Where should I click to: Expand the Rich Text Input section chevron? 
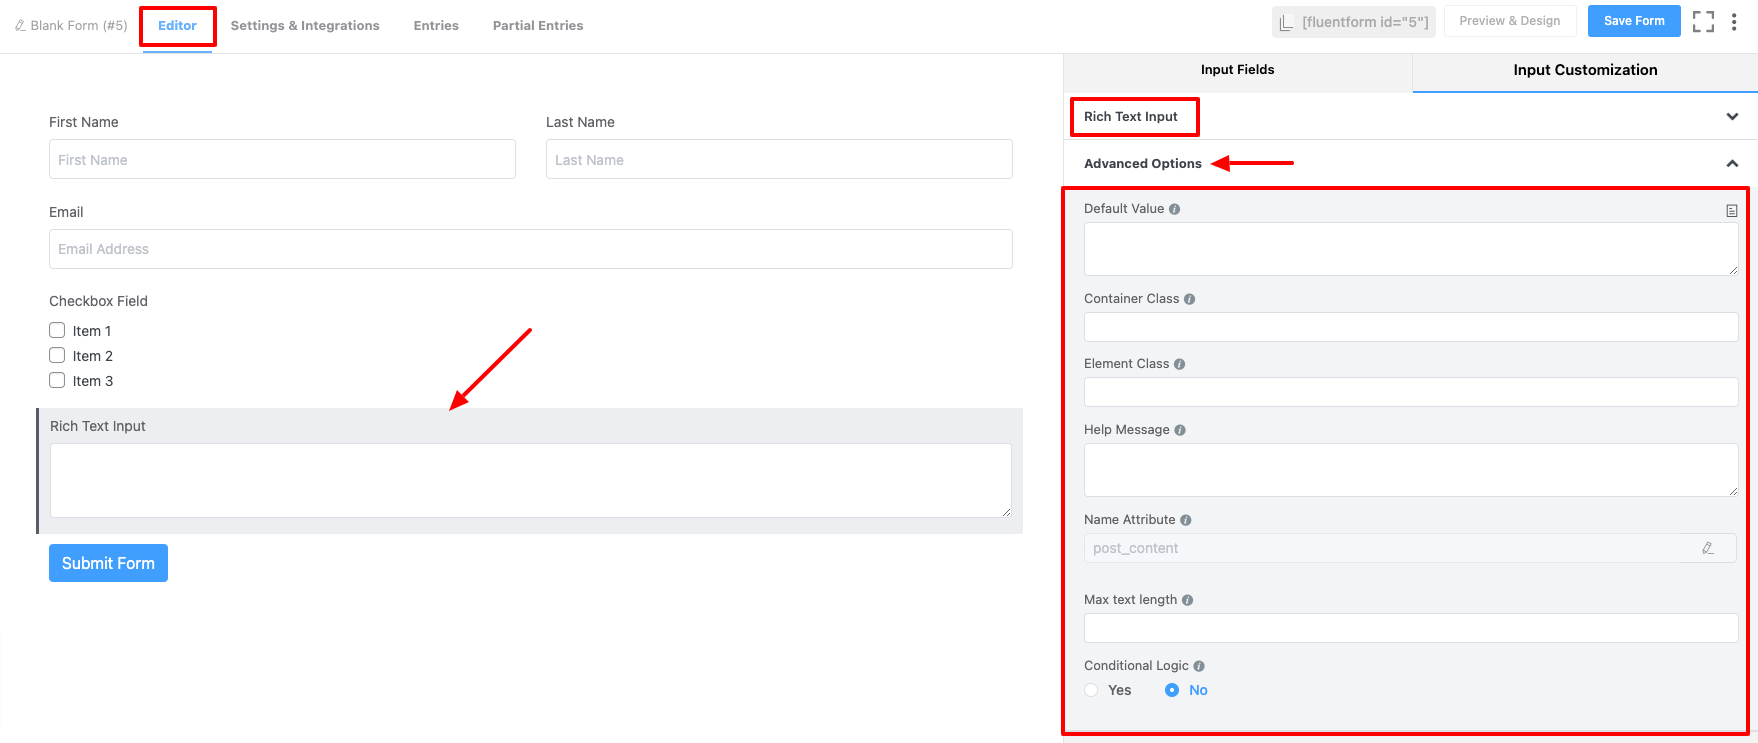click(1732, 117)
